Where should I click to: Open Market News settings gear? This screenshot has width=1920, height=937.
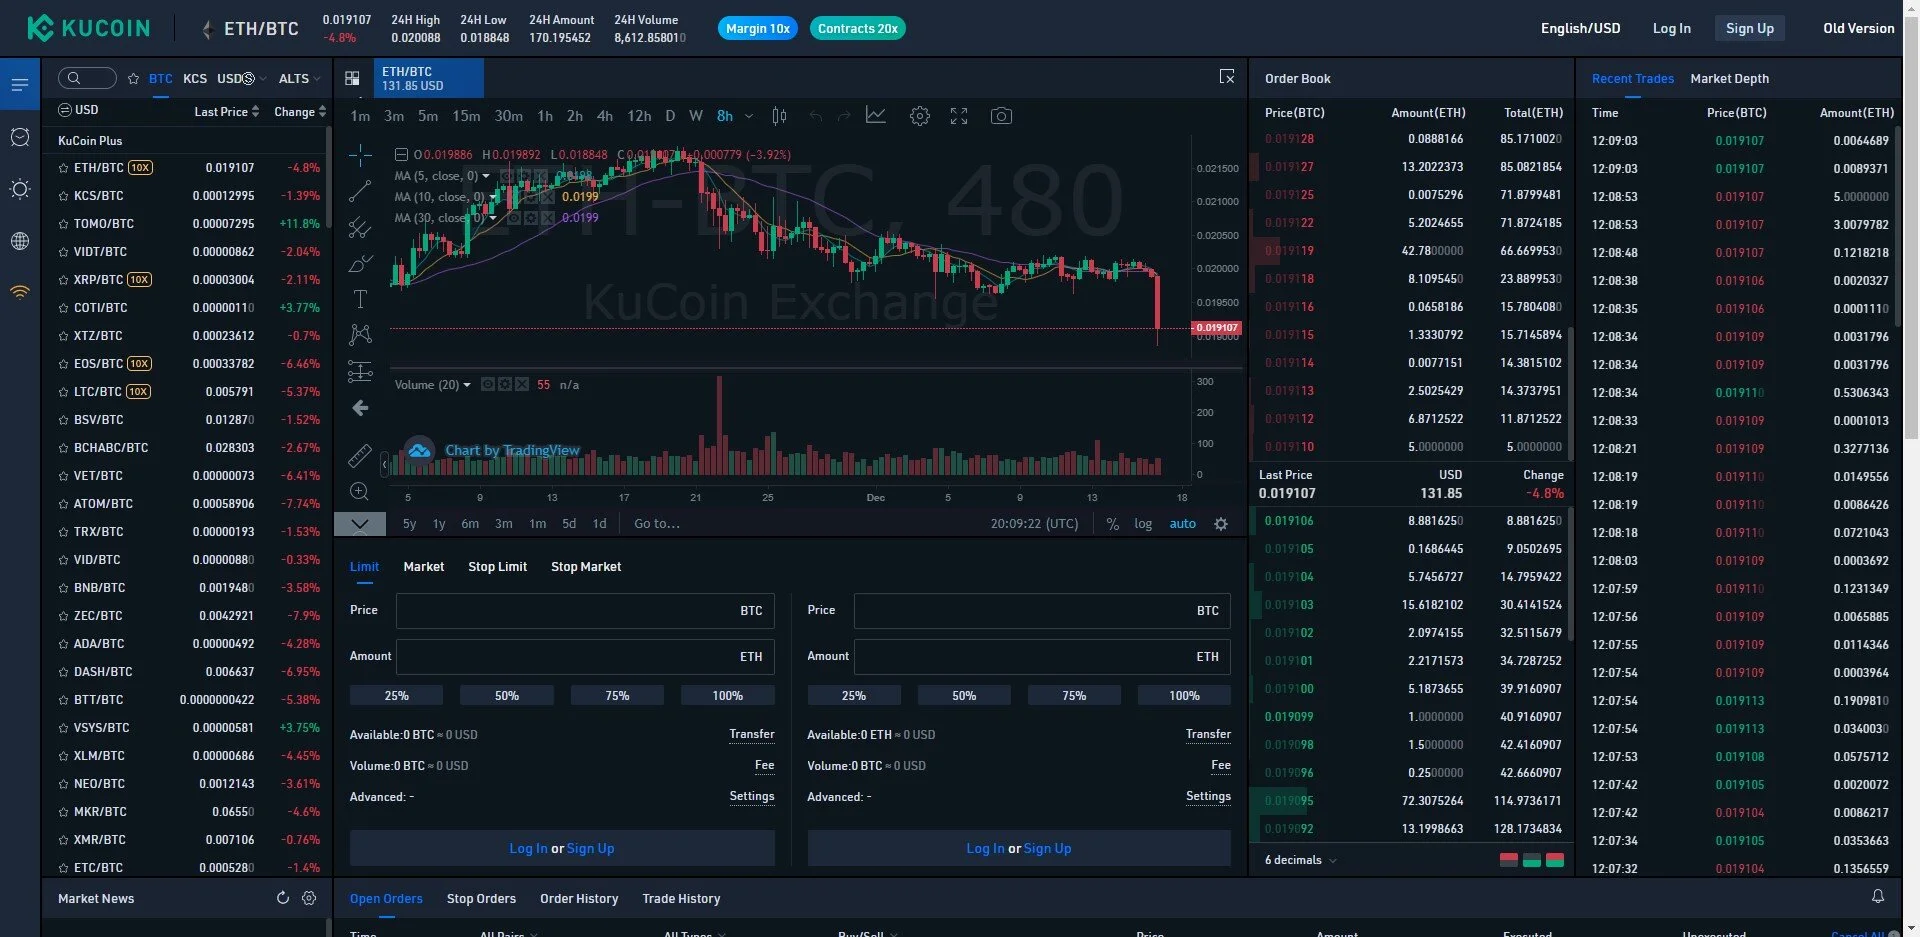pos(309,898)
